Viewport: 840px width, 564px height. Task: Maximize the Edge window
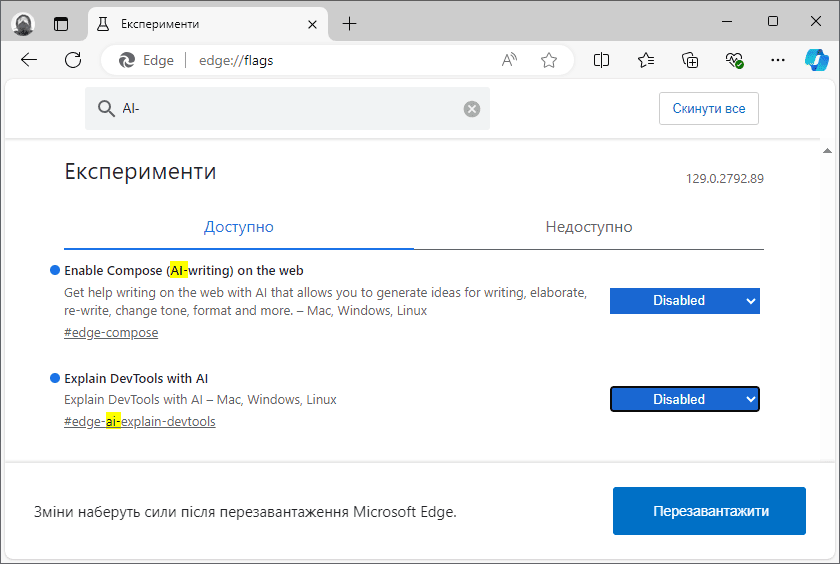(772, 21)
